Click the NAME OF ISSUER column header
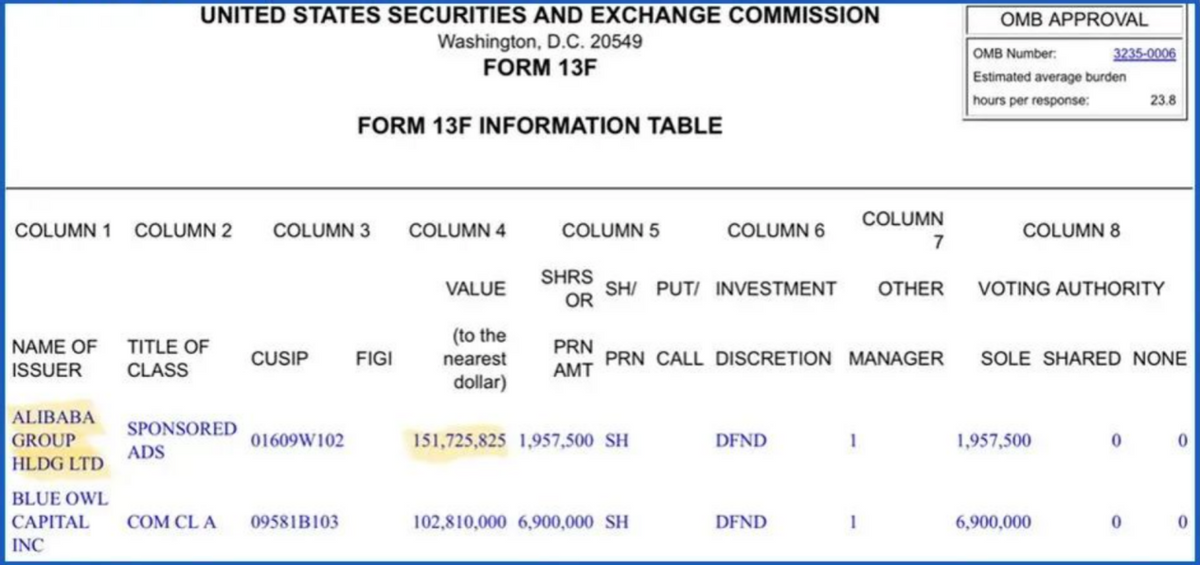The height and width of the screenshot is (565, 1200). [x=54, y=358]
